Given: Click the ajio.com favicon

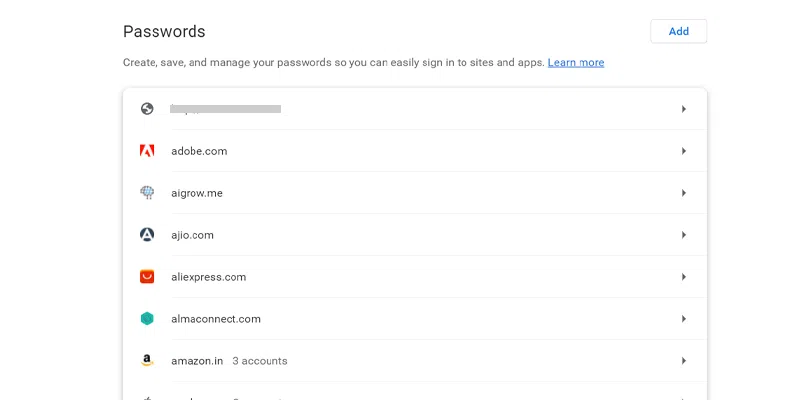Looking at the screenshot, I should point(147,235).
